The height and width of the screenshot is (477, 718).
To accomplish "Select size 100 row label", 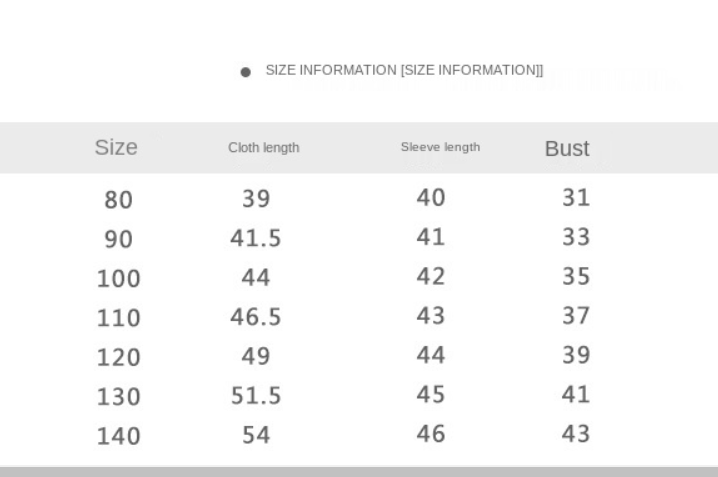I will click(119, 279).
